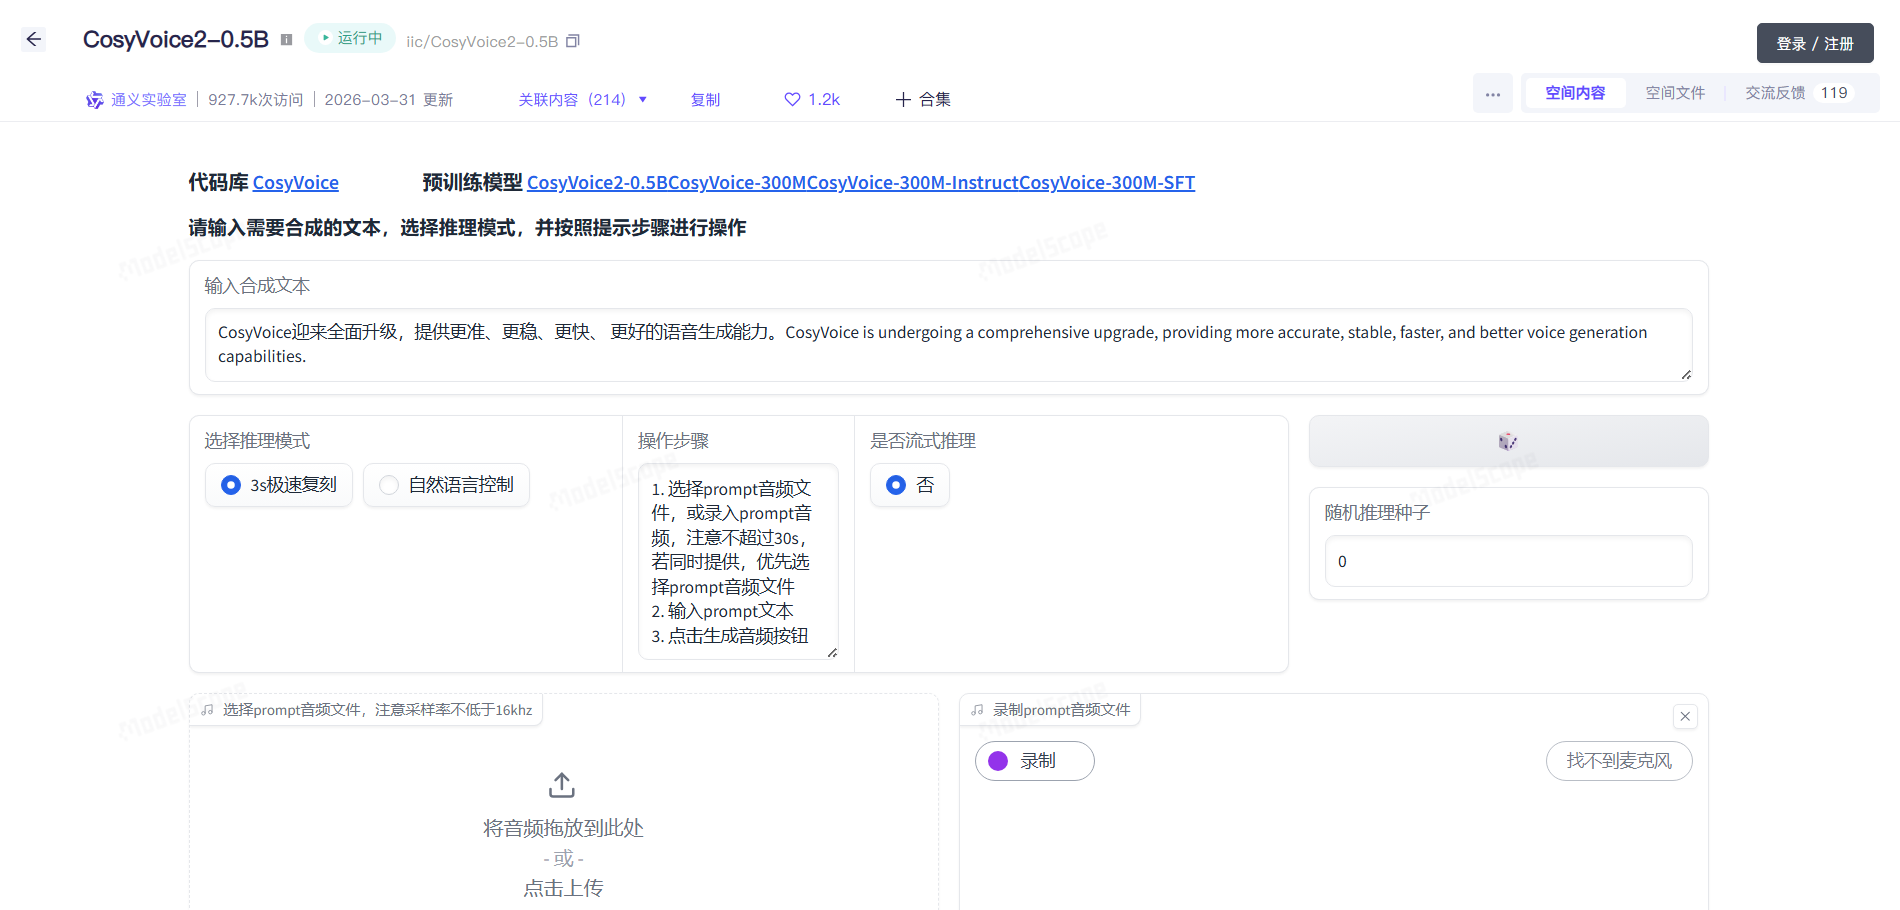
Task: Expand the 关联内容 (214) dropdown
Action: [583, 100]
